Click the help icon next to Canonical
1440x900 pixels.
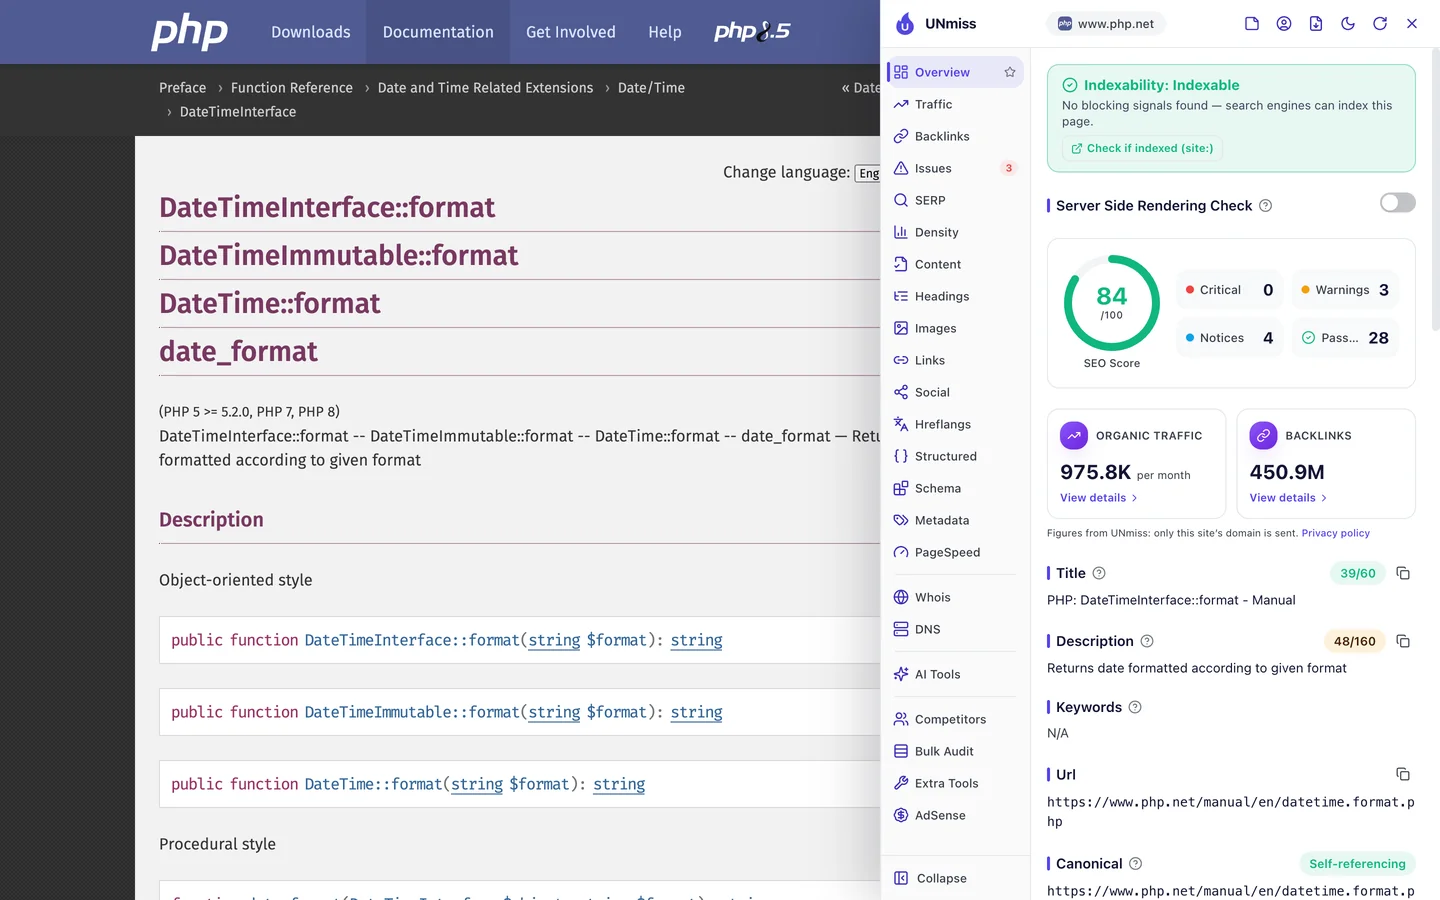1136,864
